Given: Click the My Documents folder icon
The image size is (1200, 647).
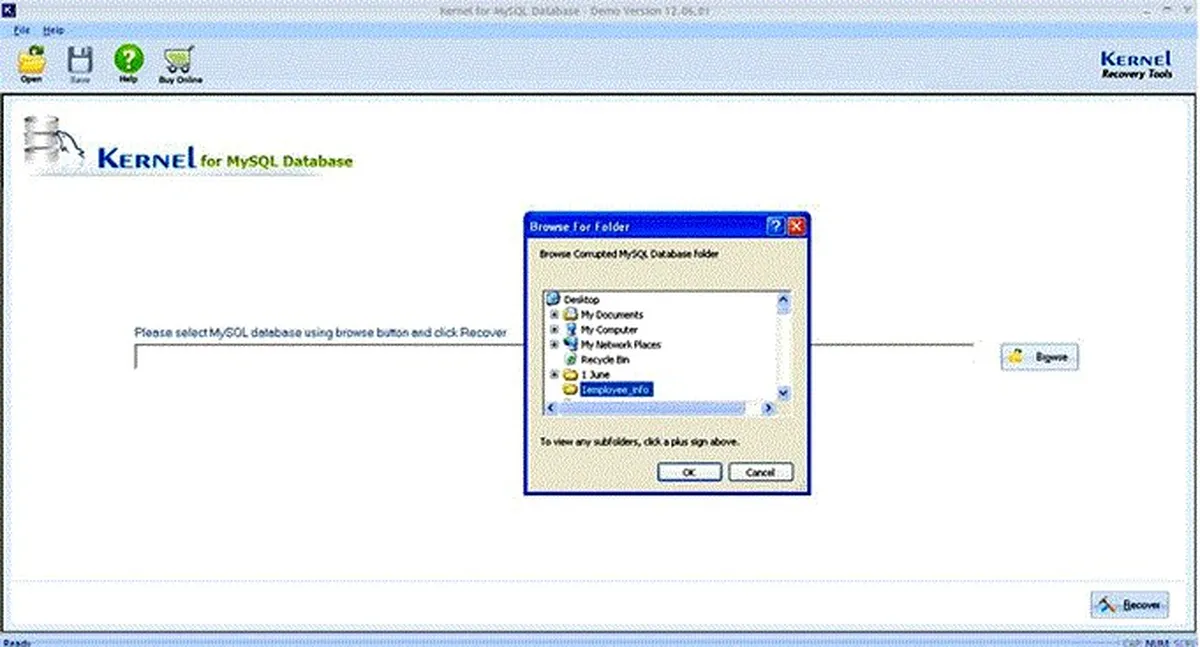Looking at the screenshot, I should [x=571, y=314].
